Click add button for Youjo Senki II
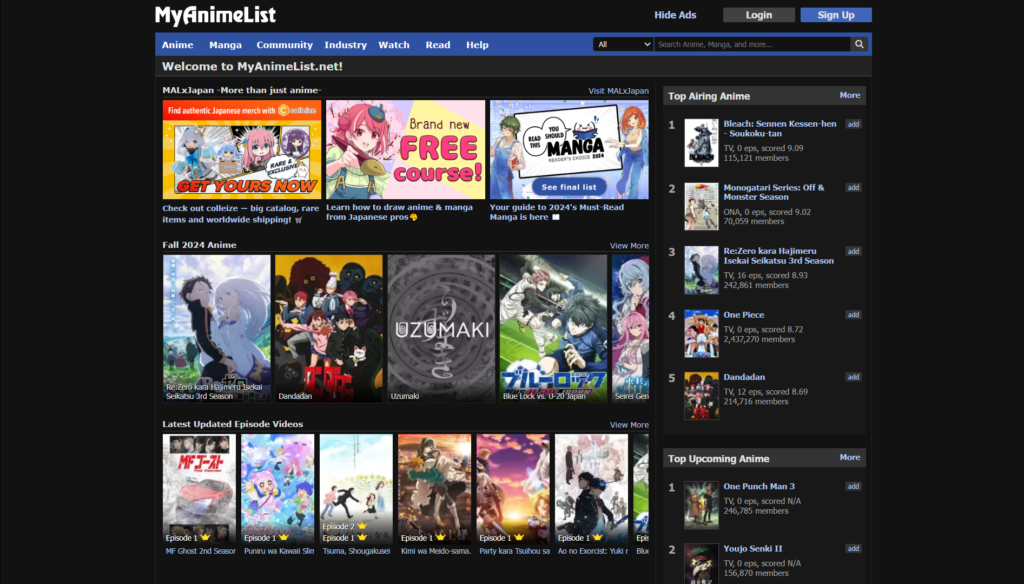1024x584 pixels. click(x=853, y=549)
